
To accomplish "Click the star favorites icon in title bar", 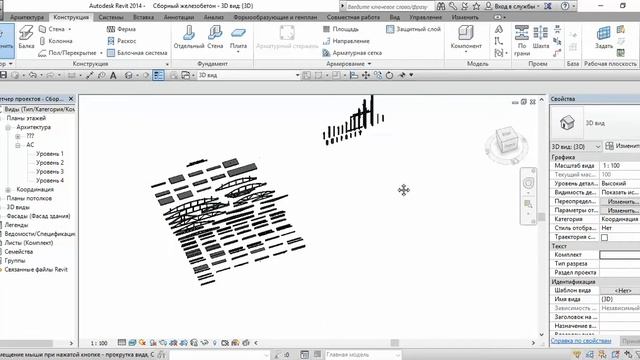I will pos(476,6).
